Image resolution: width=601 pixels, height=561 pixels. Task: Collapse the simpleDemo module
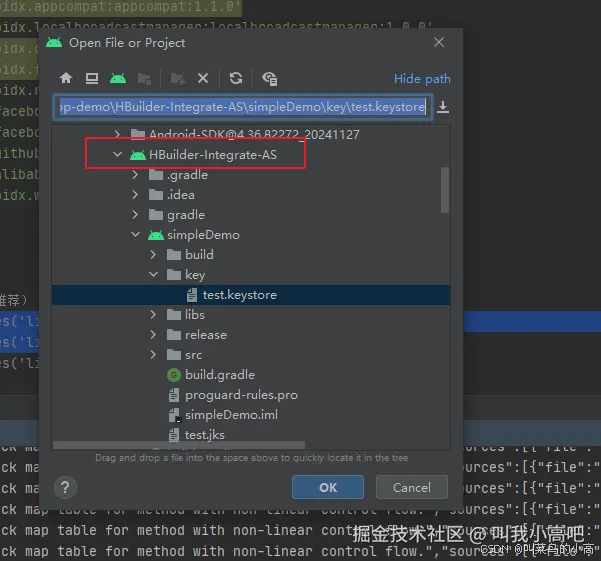[135, 235]
